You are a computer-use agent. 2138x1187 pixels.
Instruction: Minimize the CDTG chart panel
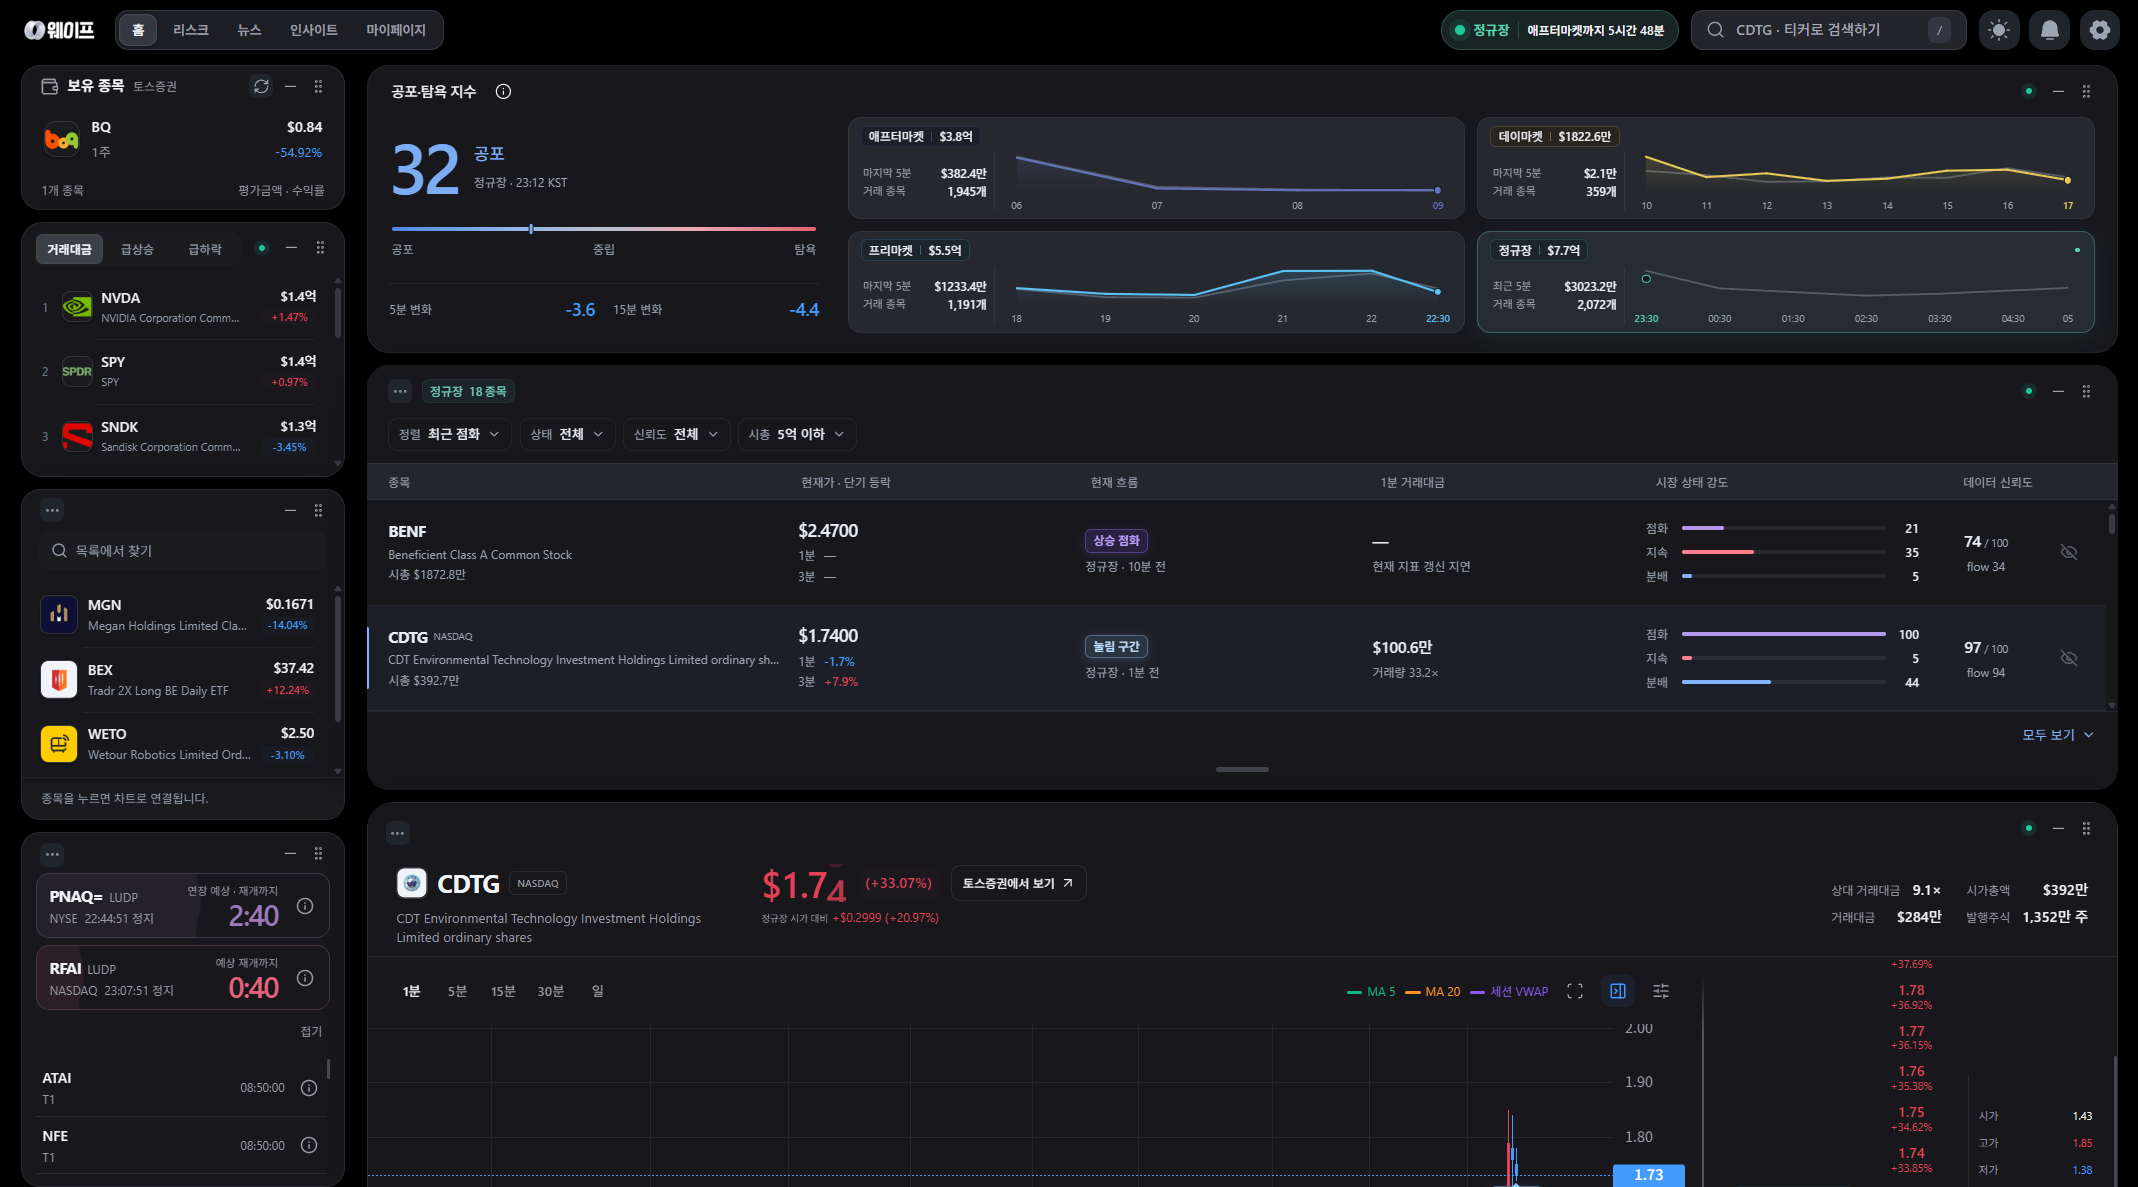click(x=2058, y=828)
